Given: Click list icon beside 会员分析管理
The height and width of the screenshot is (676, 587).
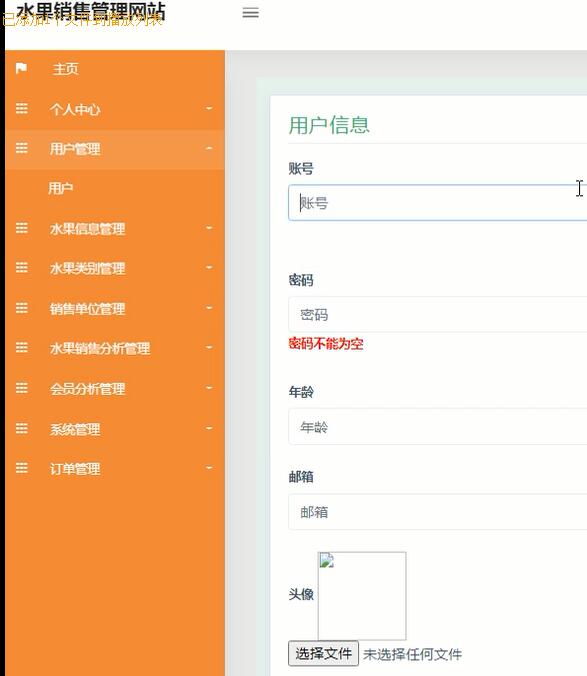Looking at the screenshot, I should click(22, 388).
